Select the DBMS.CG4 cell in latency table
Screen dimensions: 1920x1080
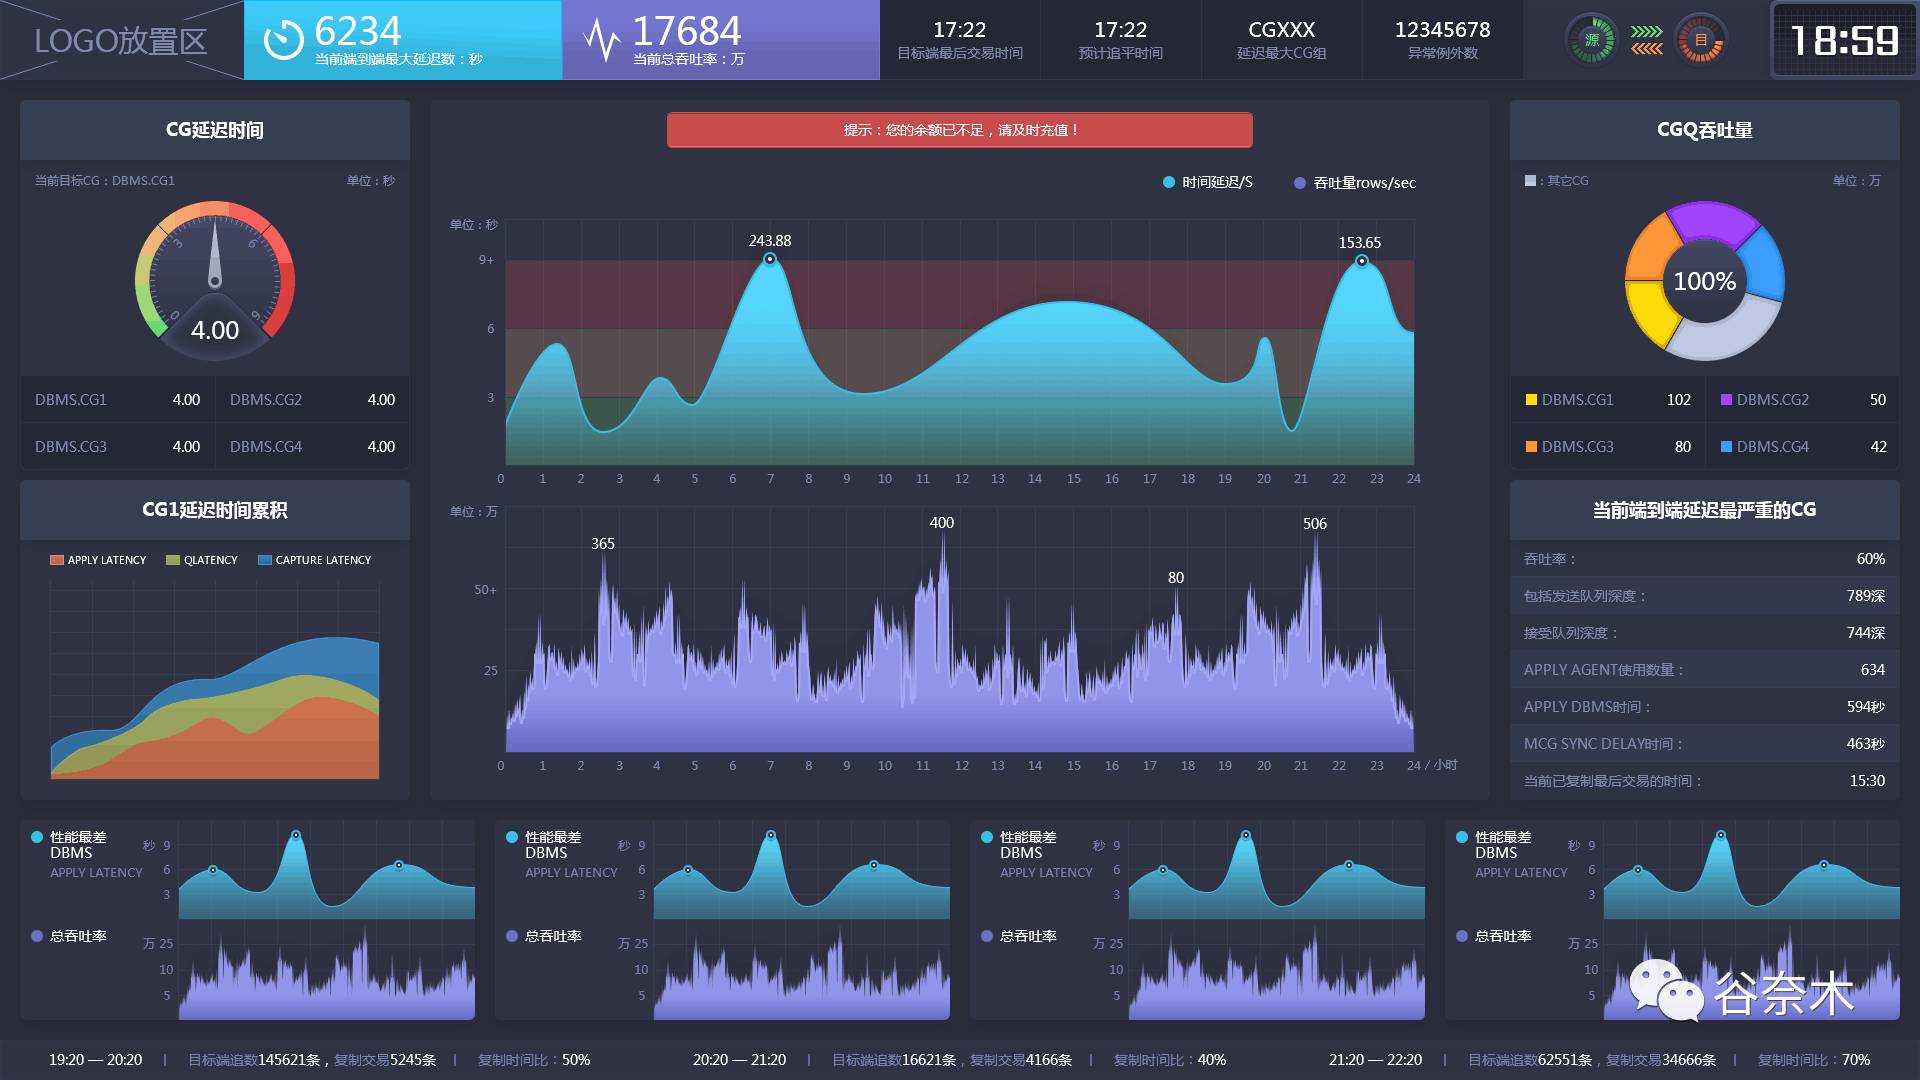click(x=312, y=447)
